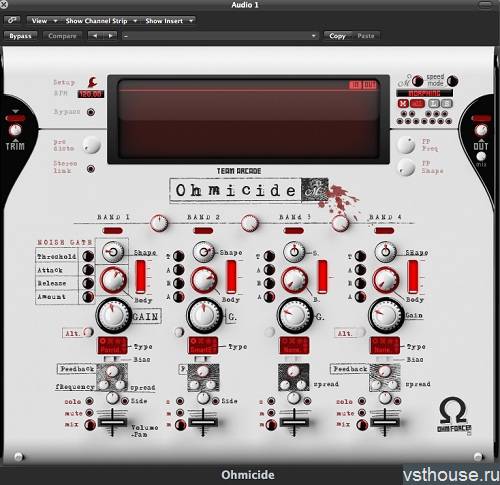Toggle Band 1 Side button
500x485 pixels.
coord(125,401)
